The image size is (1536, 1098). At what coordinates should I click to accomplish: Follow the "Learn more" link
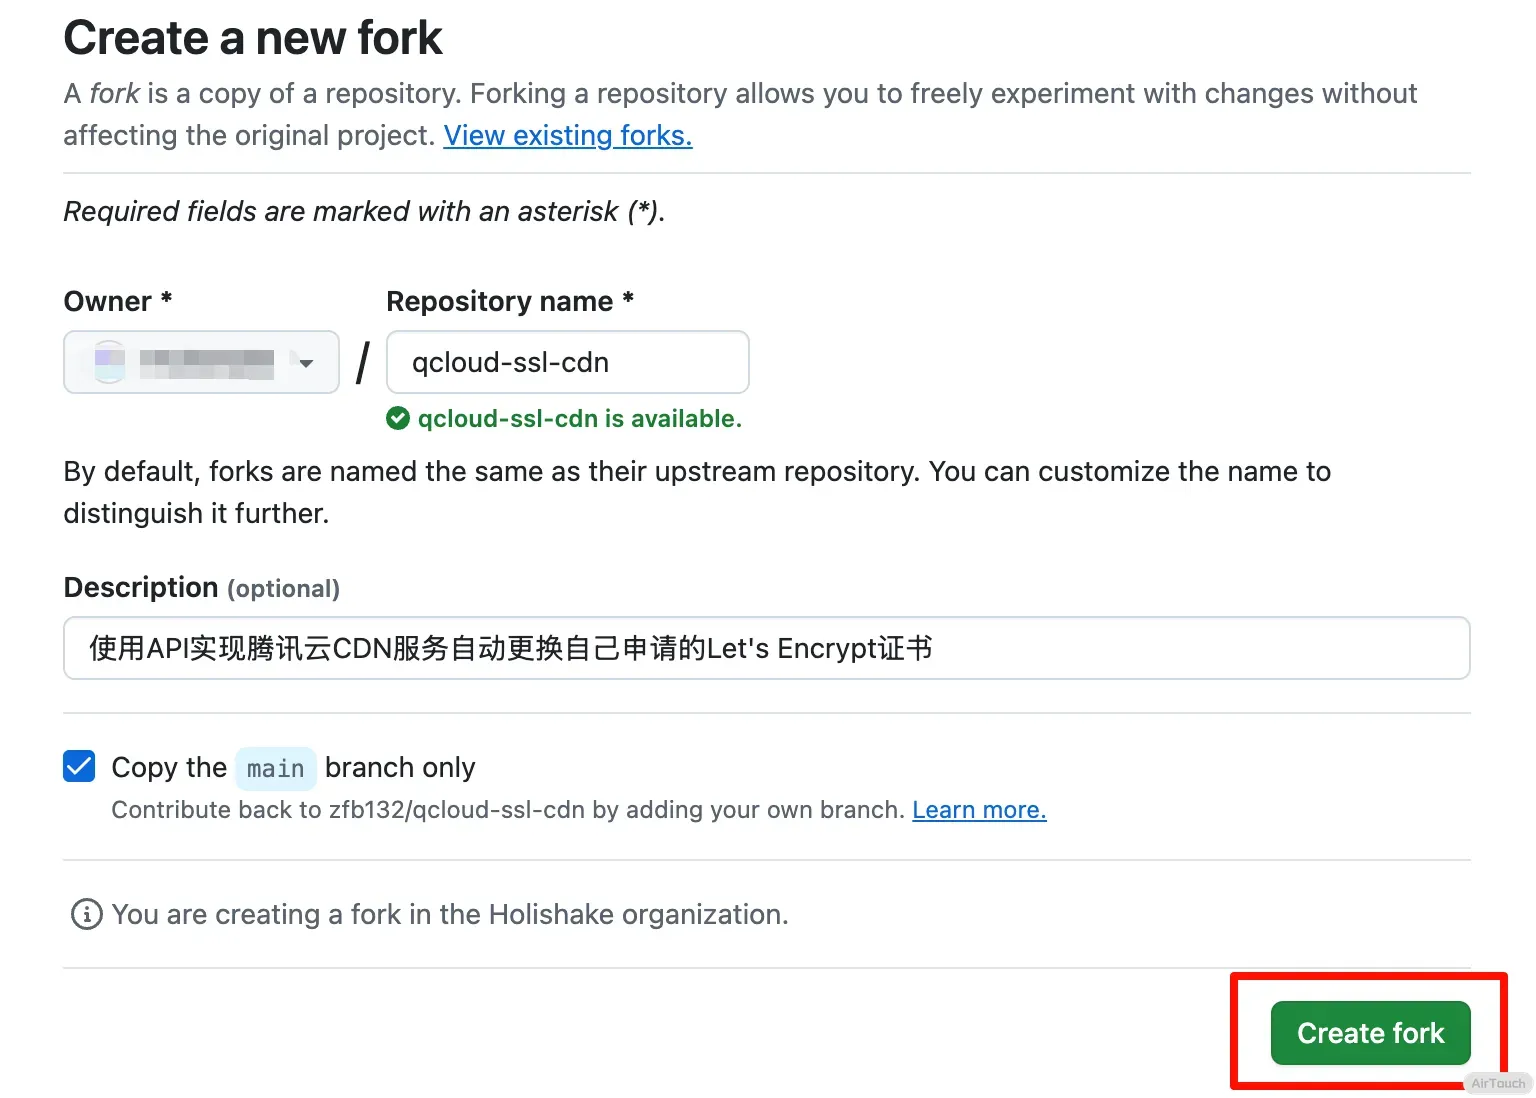coord(978,810)
